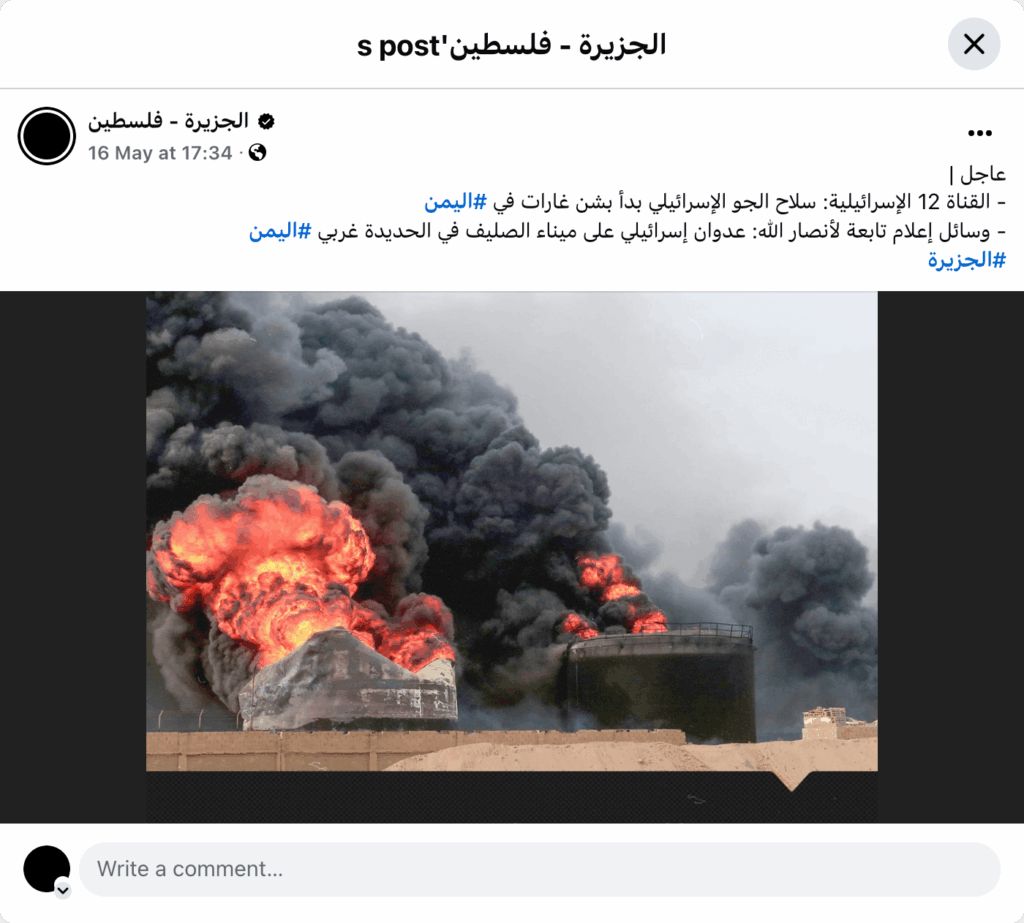Click the blue verified badge beside page name

coord(266,121)
